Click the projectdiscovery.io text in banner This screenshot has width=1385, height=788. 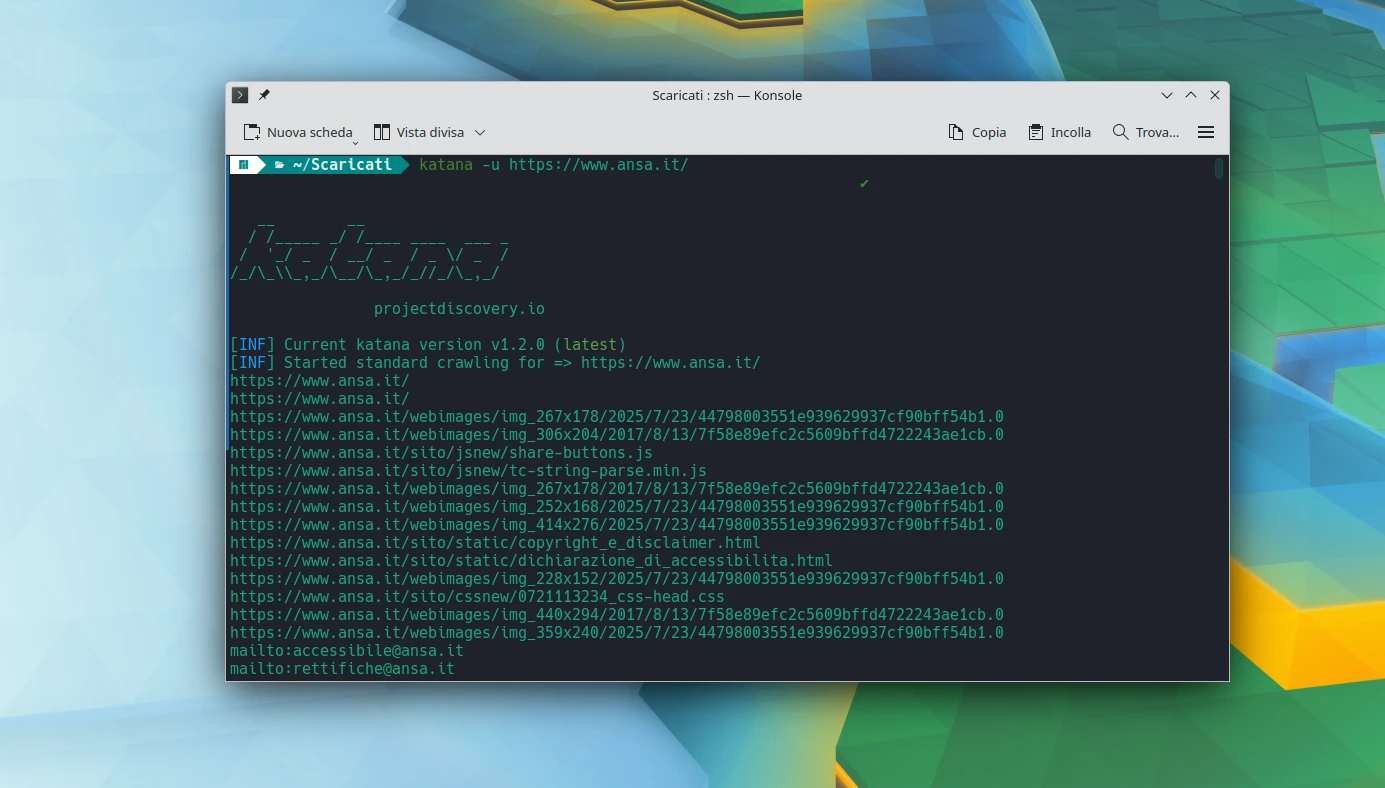click(459, 309)
